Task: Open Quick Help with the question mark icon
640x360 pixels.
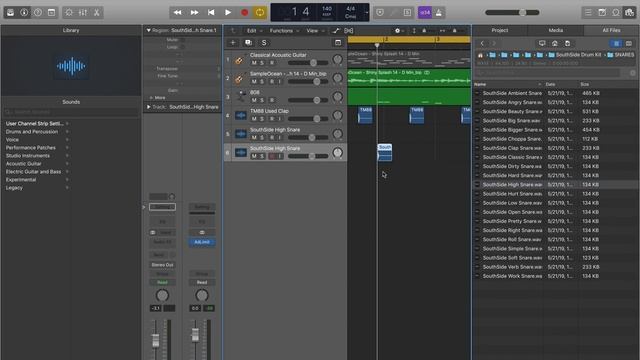Action: (x=38, y=12)
